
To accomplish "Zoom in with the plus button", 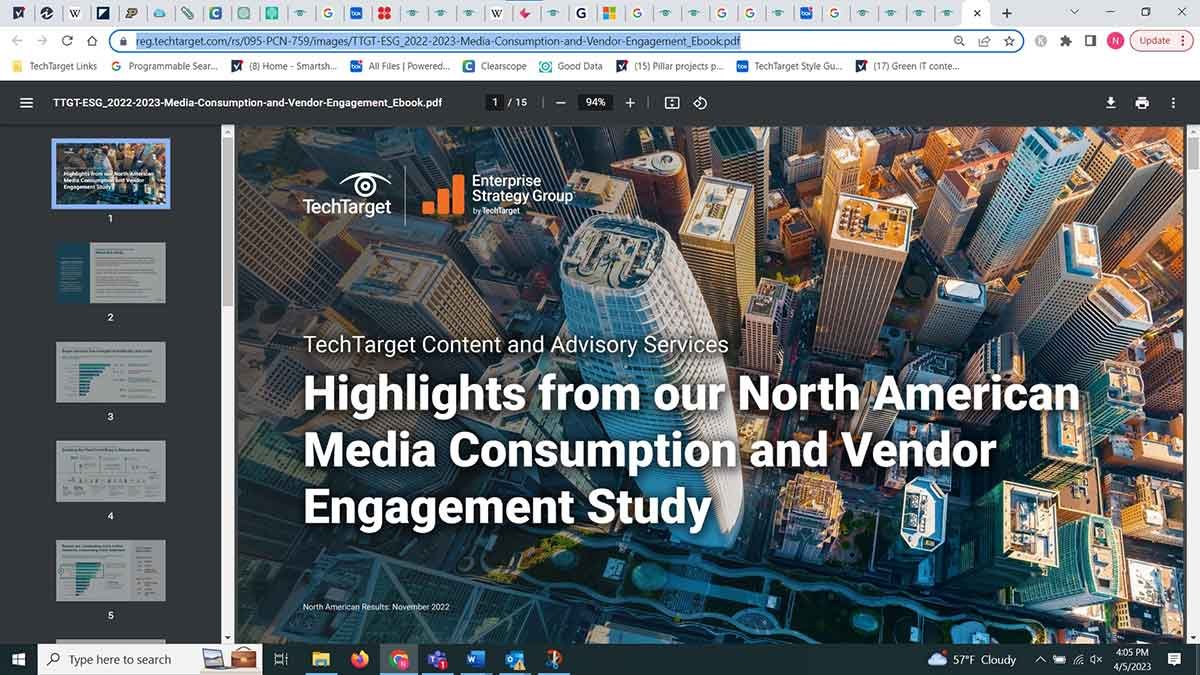I will pyautogui.click(x=630, y=103).
